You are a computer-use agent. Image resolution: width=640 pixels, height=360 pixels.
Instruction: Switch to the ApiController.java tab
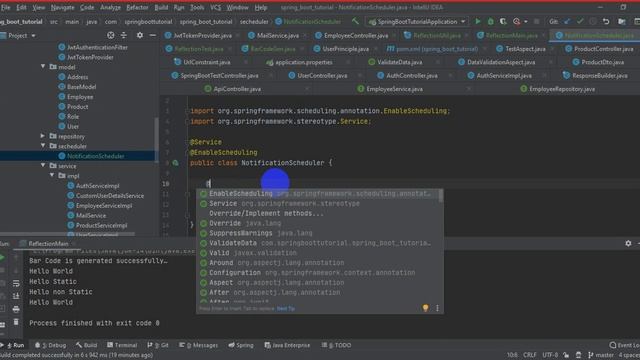point(237,89)
